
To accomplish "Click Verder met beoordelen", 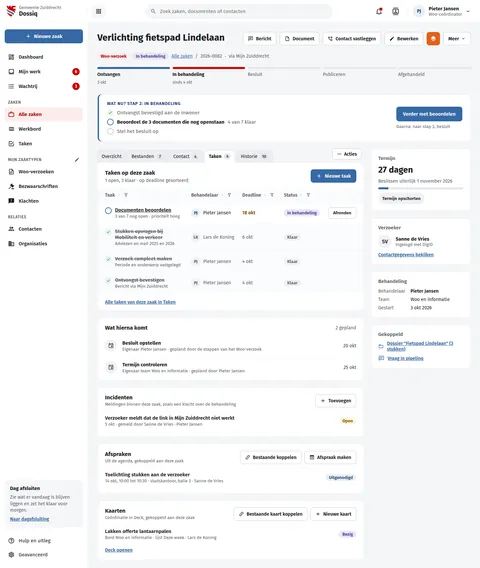I will 429,114.
